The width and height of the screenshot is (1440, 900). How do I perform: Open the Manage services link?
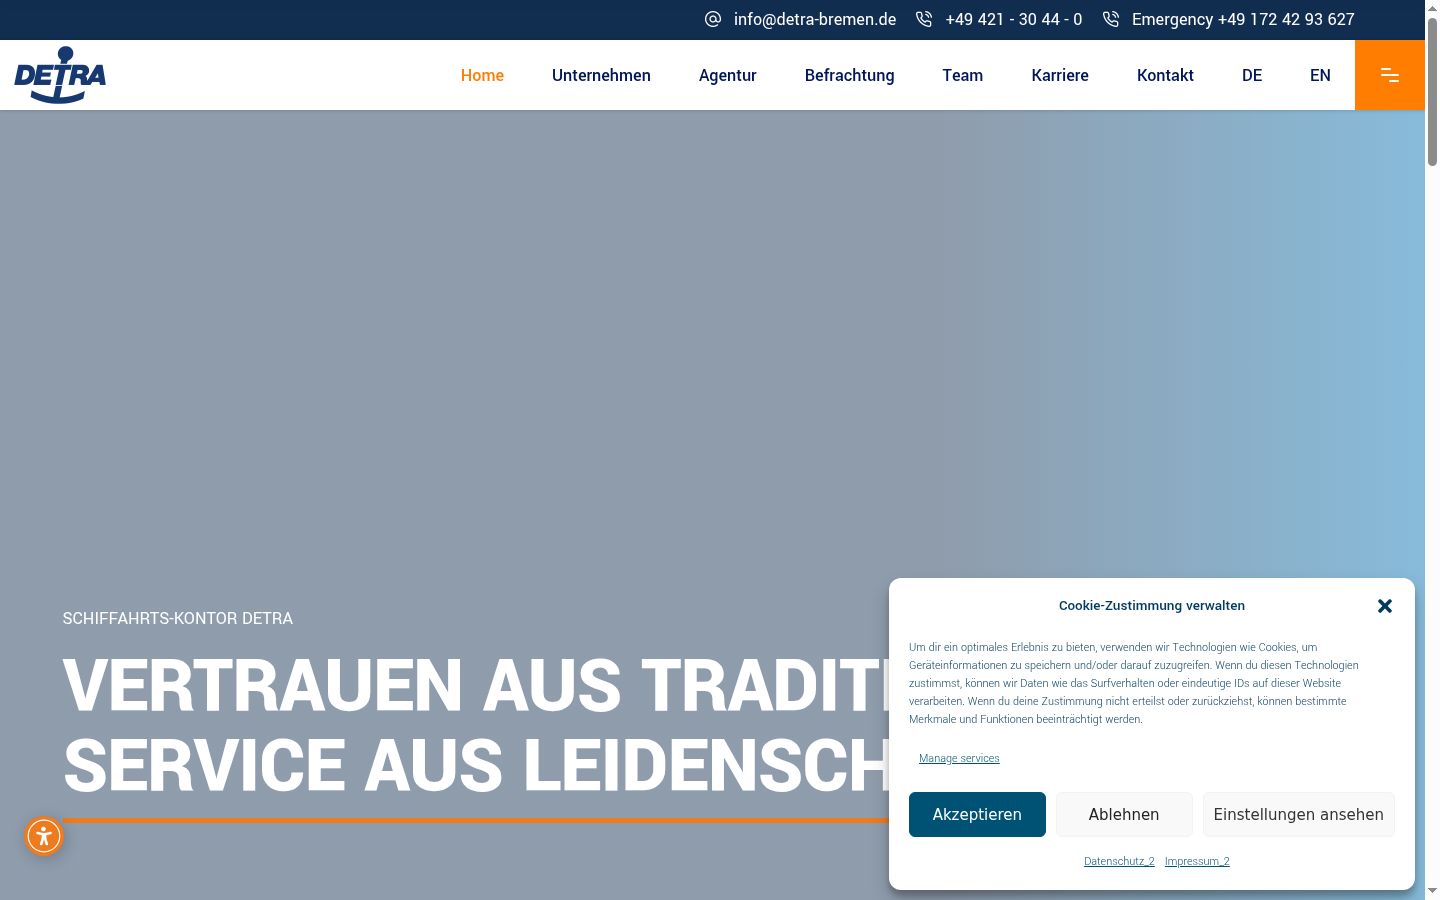tap(959, 758)
